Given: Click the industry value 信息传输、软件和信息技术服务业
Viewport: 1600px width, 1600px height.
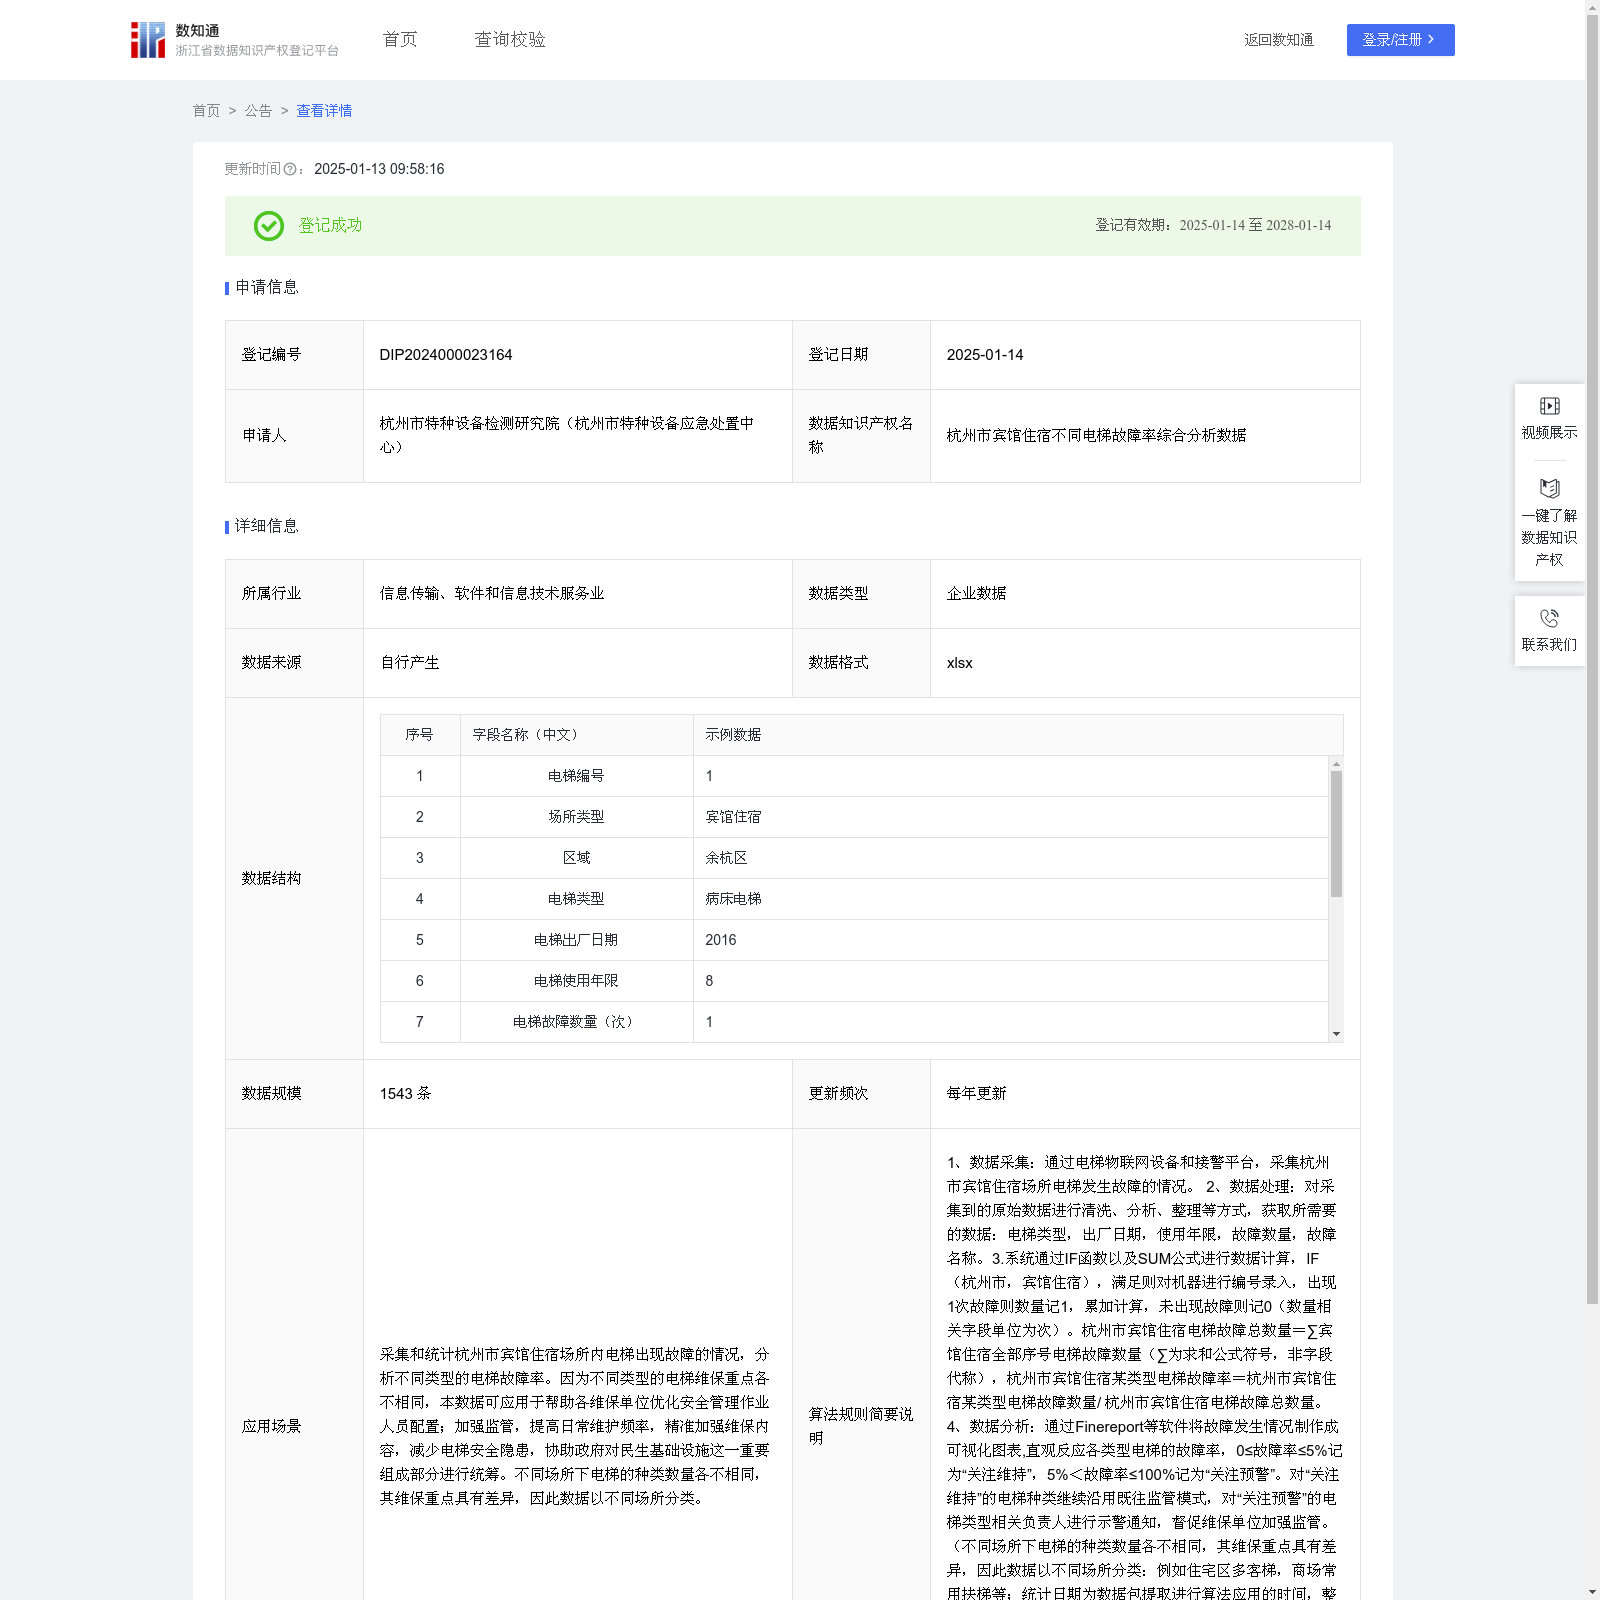Looking at the screenshot, I should pos(492,594).
